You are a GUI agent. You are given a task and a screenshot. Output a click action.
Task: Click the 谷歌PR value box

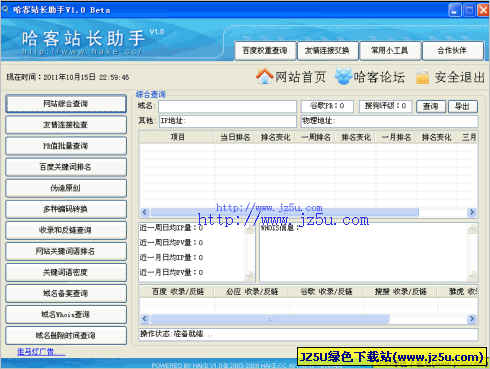click(x=327, y=106)
